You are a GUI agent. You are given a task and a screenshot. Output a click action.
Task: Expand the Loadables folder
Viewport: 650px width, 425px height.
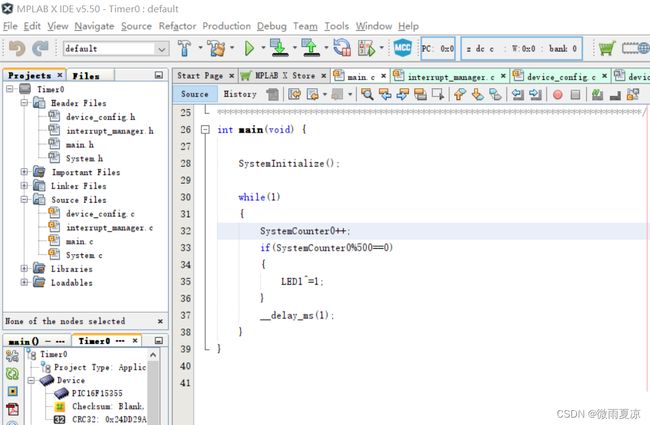click(24, 282)
